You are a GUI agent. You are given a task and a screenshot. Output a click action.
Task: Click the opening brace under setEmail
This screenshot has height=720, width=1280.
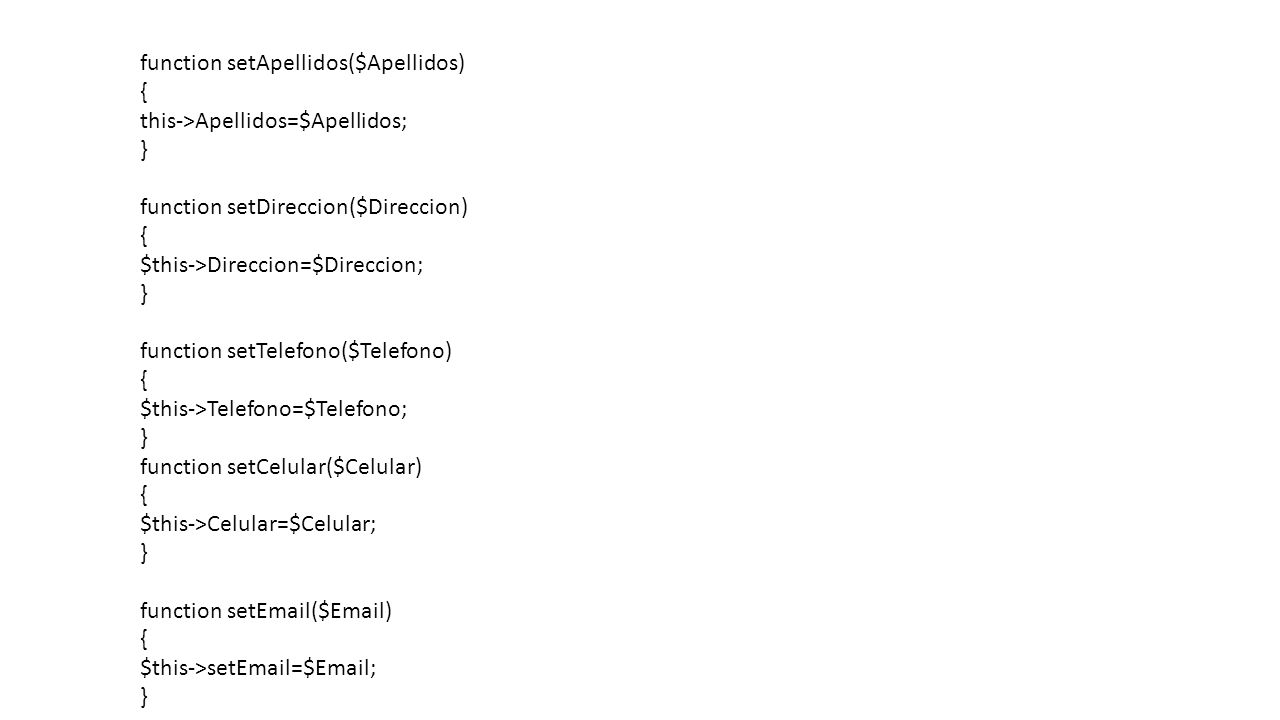[144, 640]
